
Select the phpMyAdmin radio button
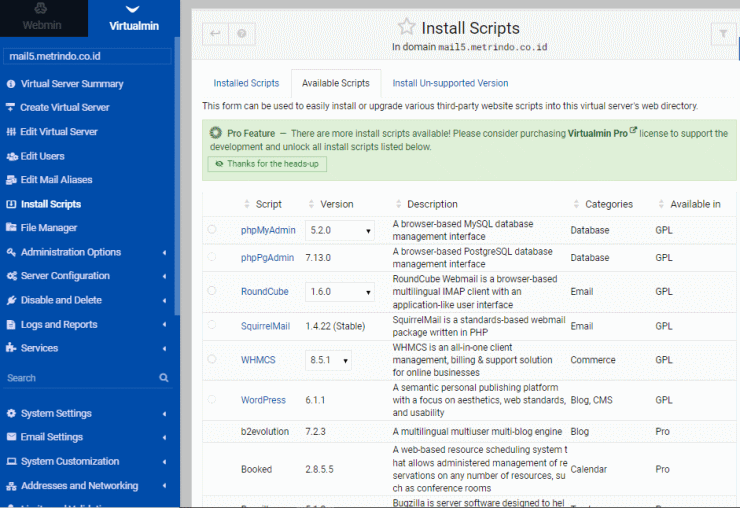tap(212, 229)
